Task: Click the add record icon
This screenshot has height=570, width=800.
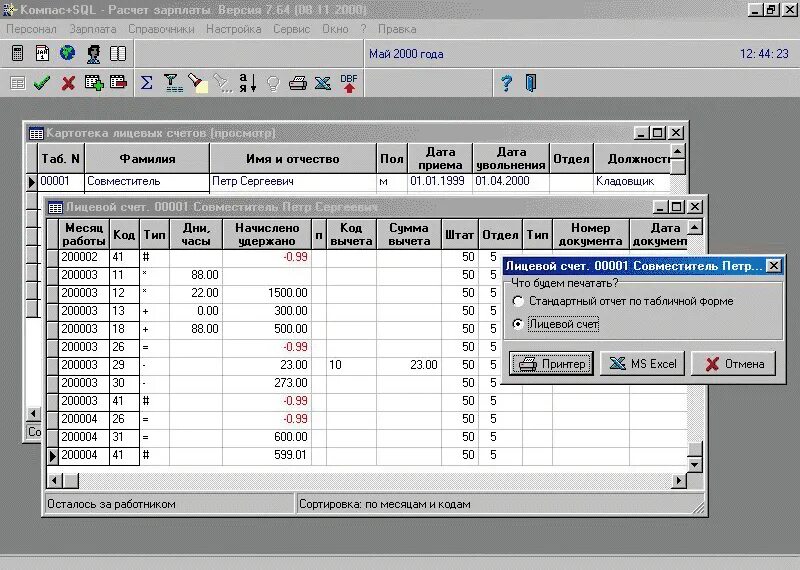Action: pos(94,83)
